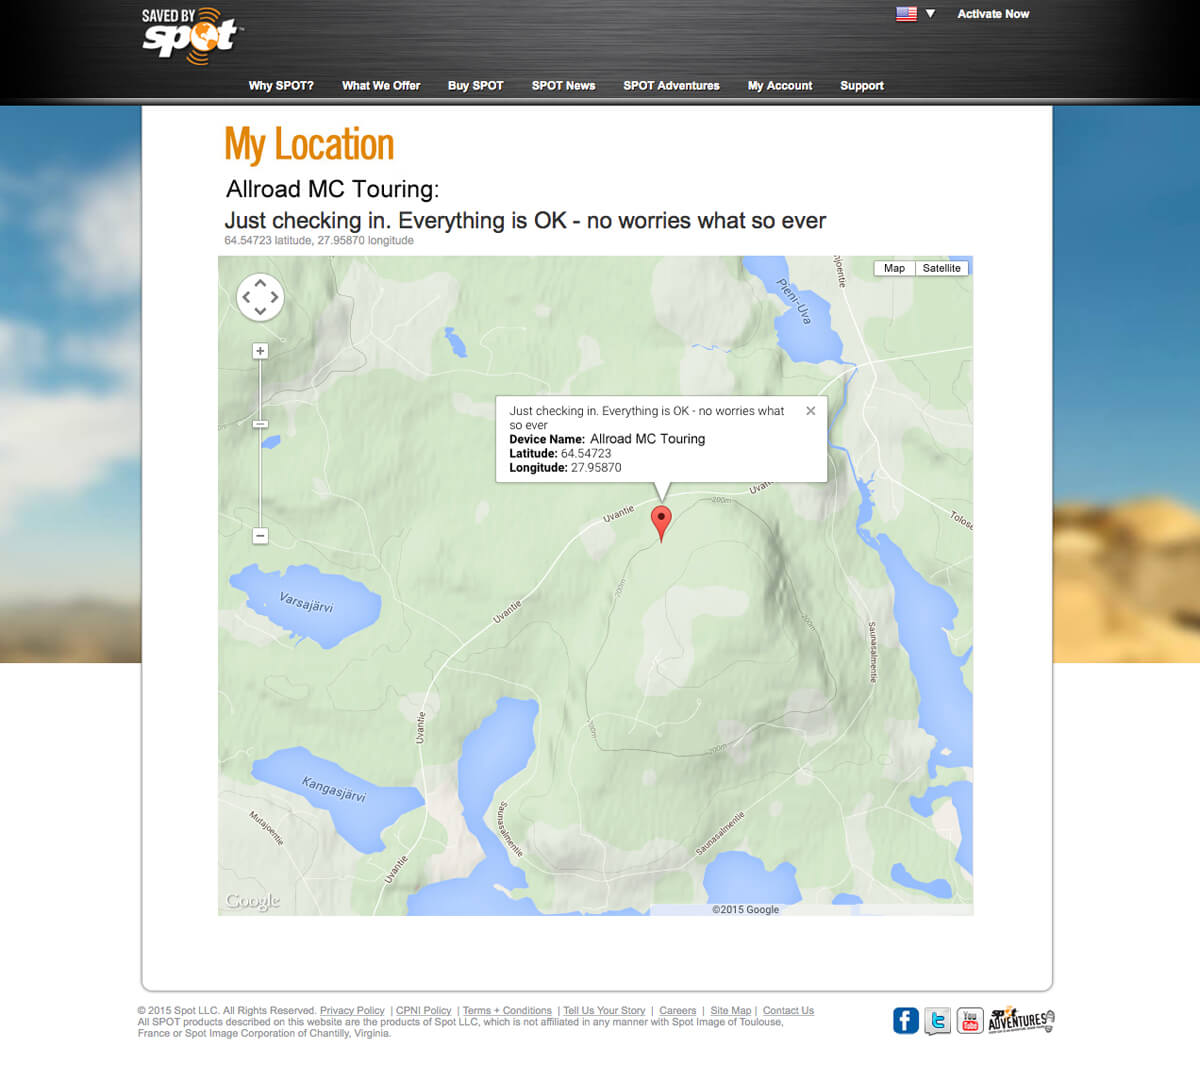
Task: Open the Careers link
Action: click(x=678, y=1011)
